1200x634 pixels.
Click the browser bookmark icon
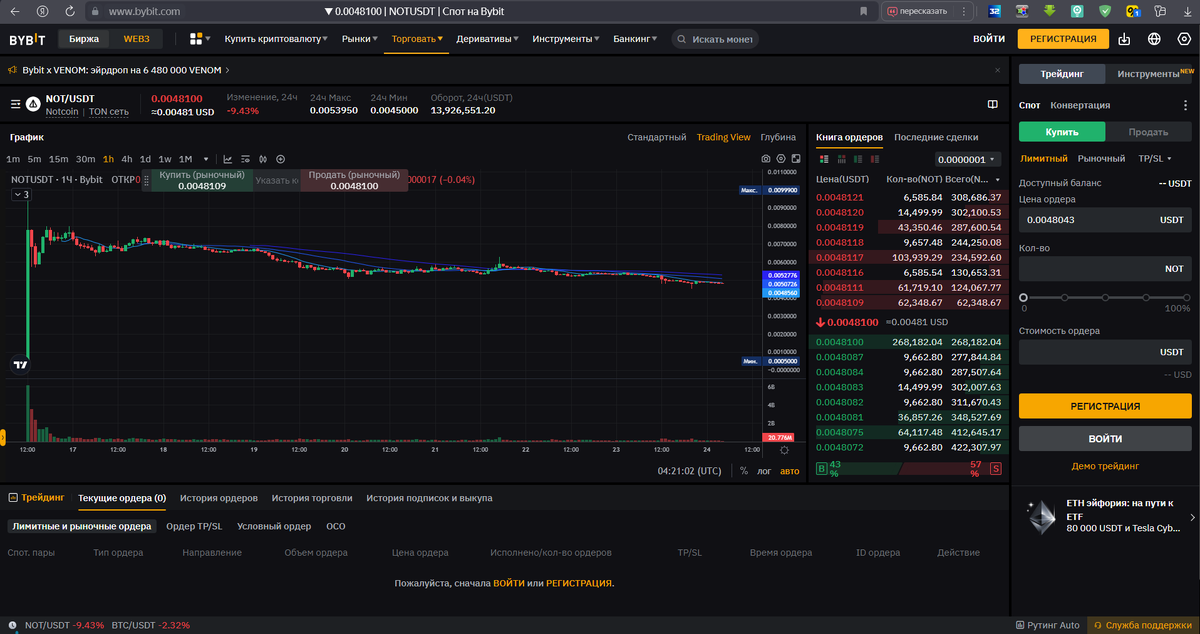(864, 11)
